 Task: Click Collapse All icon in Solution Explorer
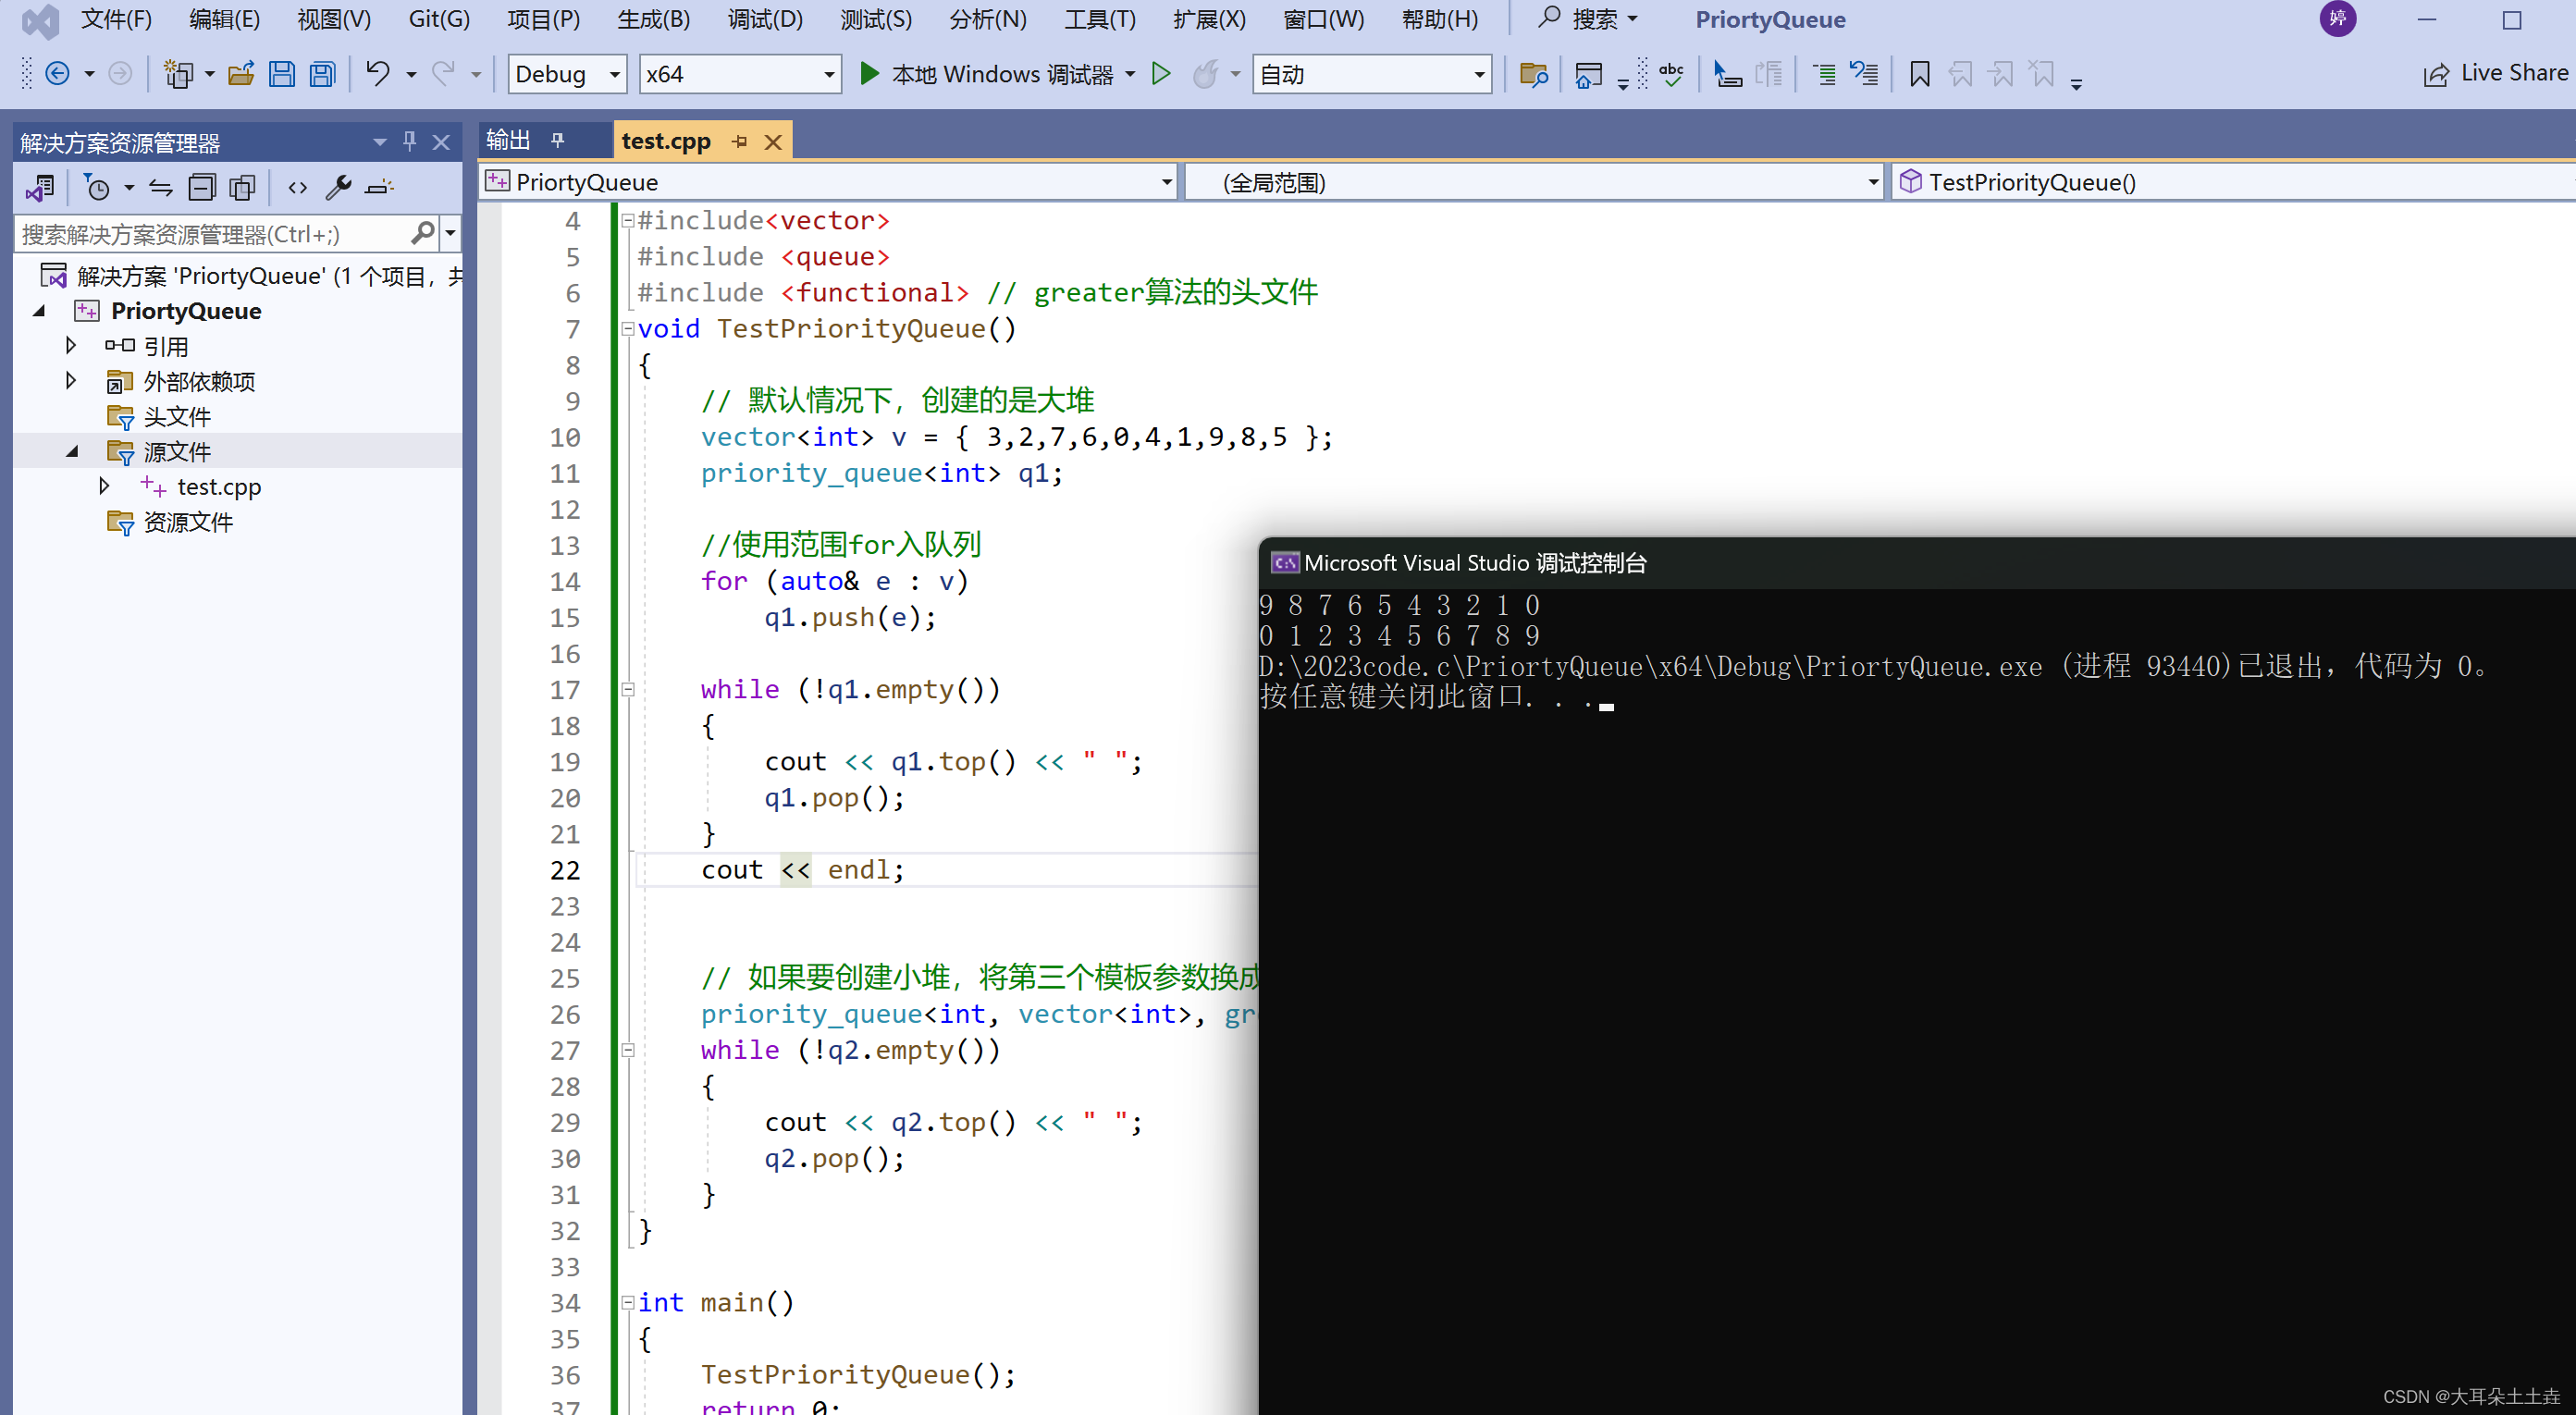pos(202,187)
